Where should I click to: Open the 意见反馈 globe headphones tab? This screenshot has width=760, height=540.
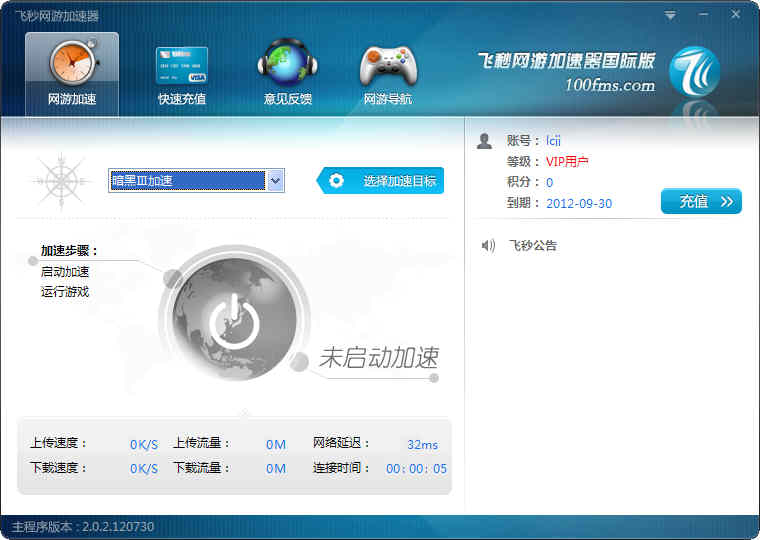(x=287, y=73)
